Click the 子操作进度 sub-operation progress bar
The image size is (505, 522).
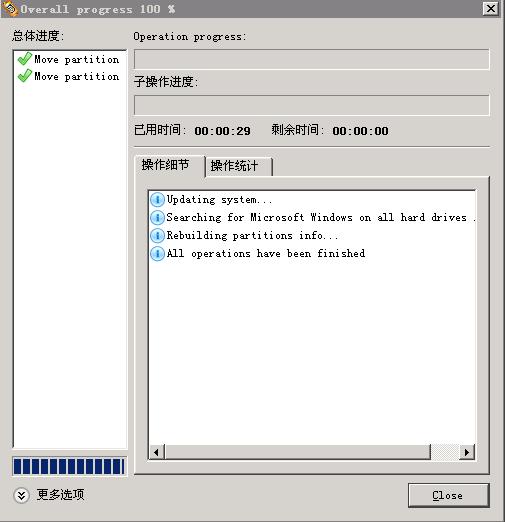click(312, 105)
